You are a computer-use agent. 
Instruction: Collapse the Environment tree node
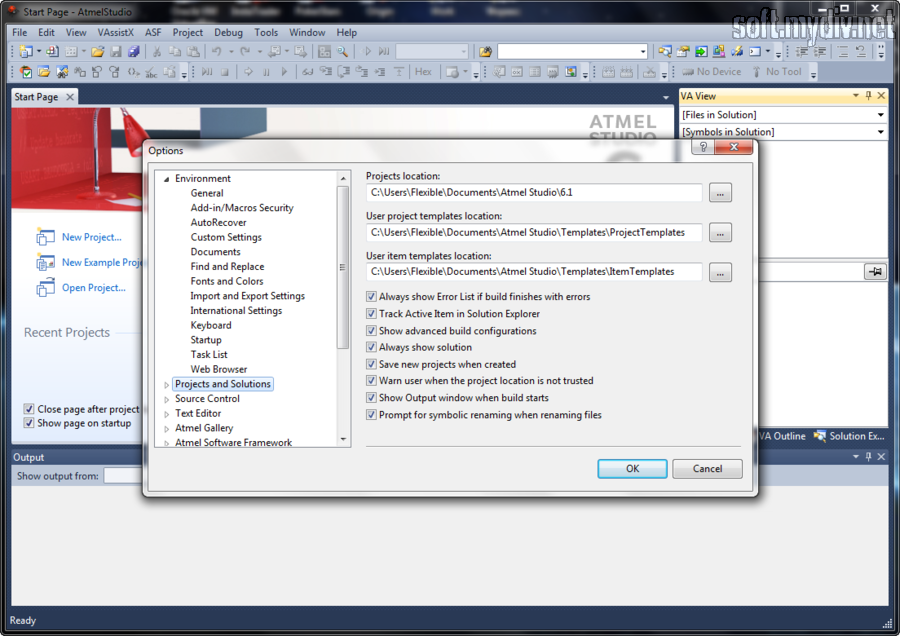point(166,179)
